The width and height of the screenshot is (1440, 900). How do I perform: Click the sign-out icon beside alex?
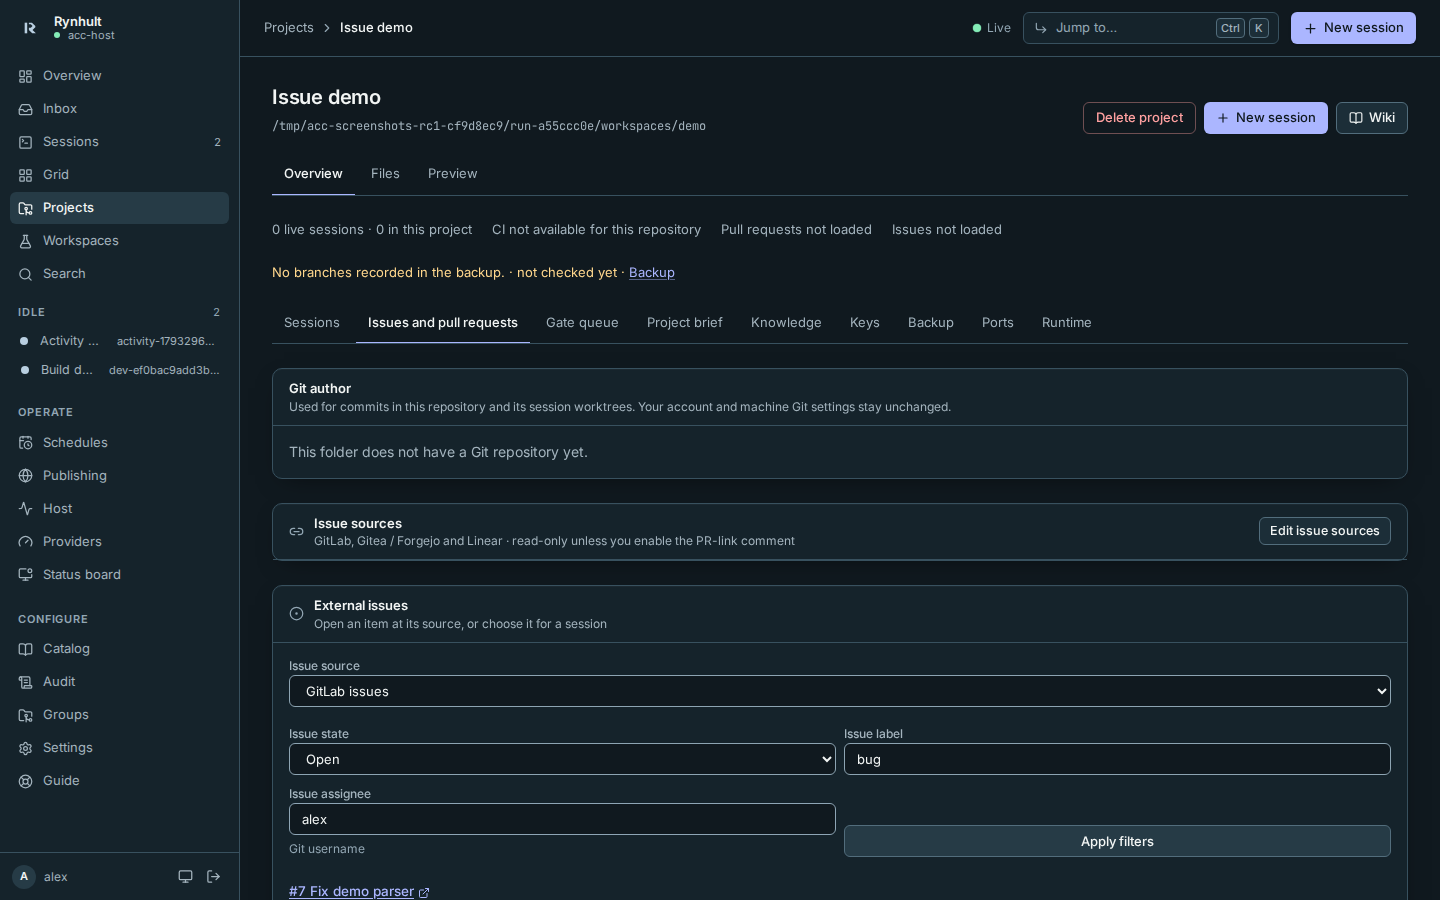(x=213, y=877)
